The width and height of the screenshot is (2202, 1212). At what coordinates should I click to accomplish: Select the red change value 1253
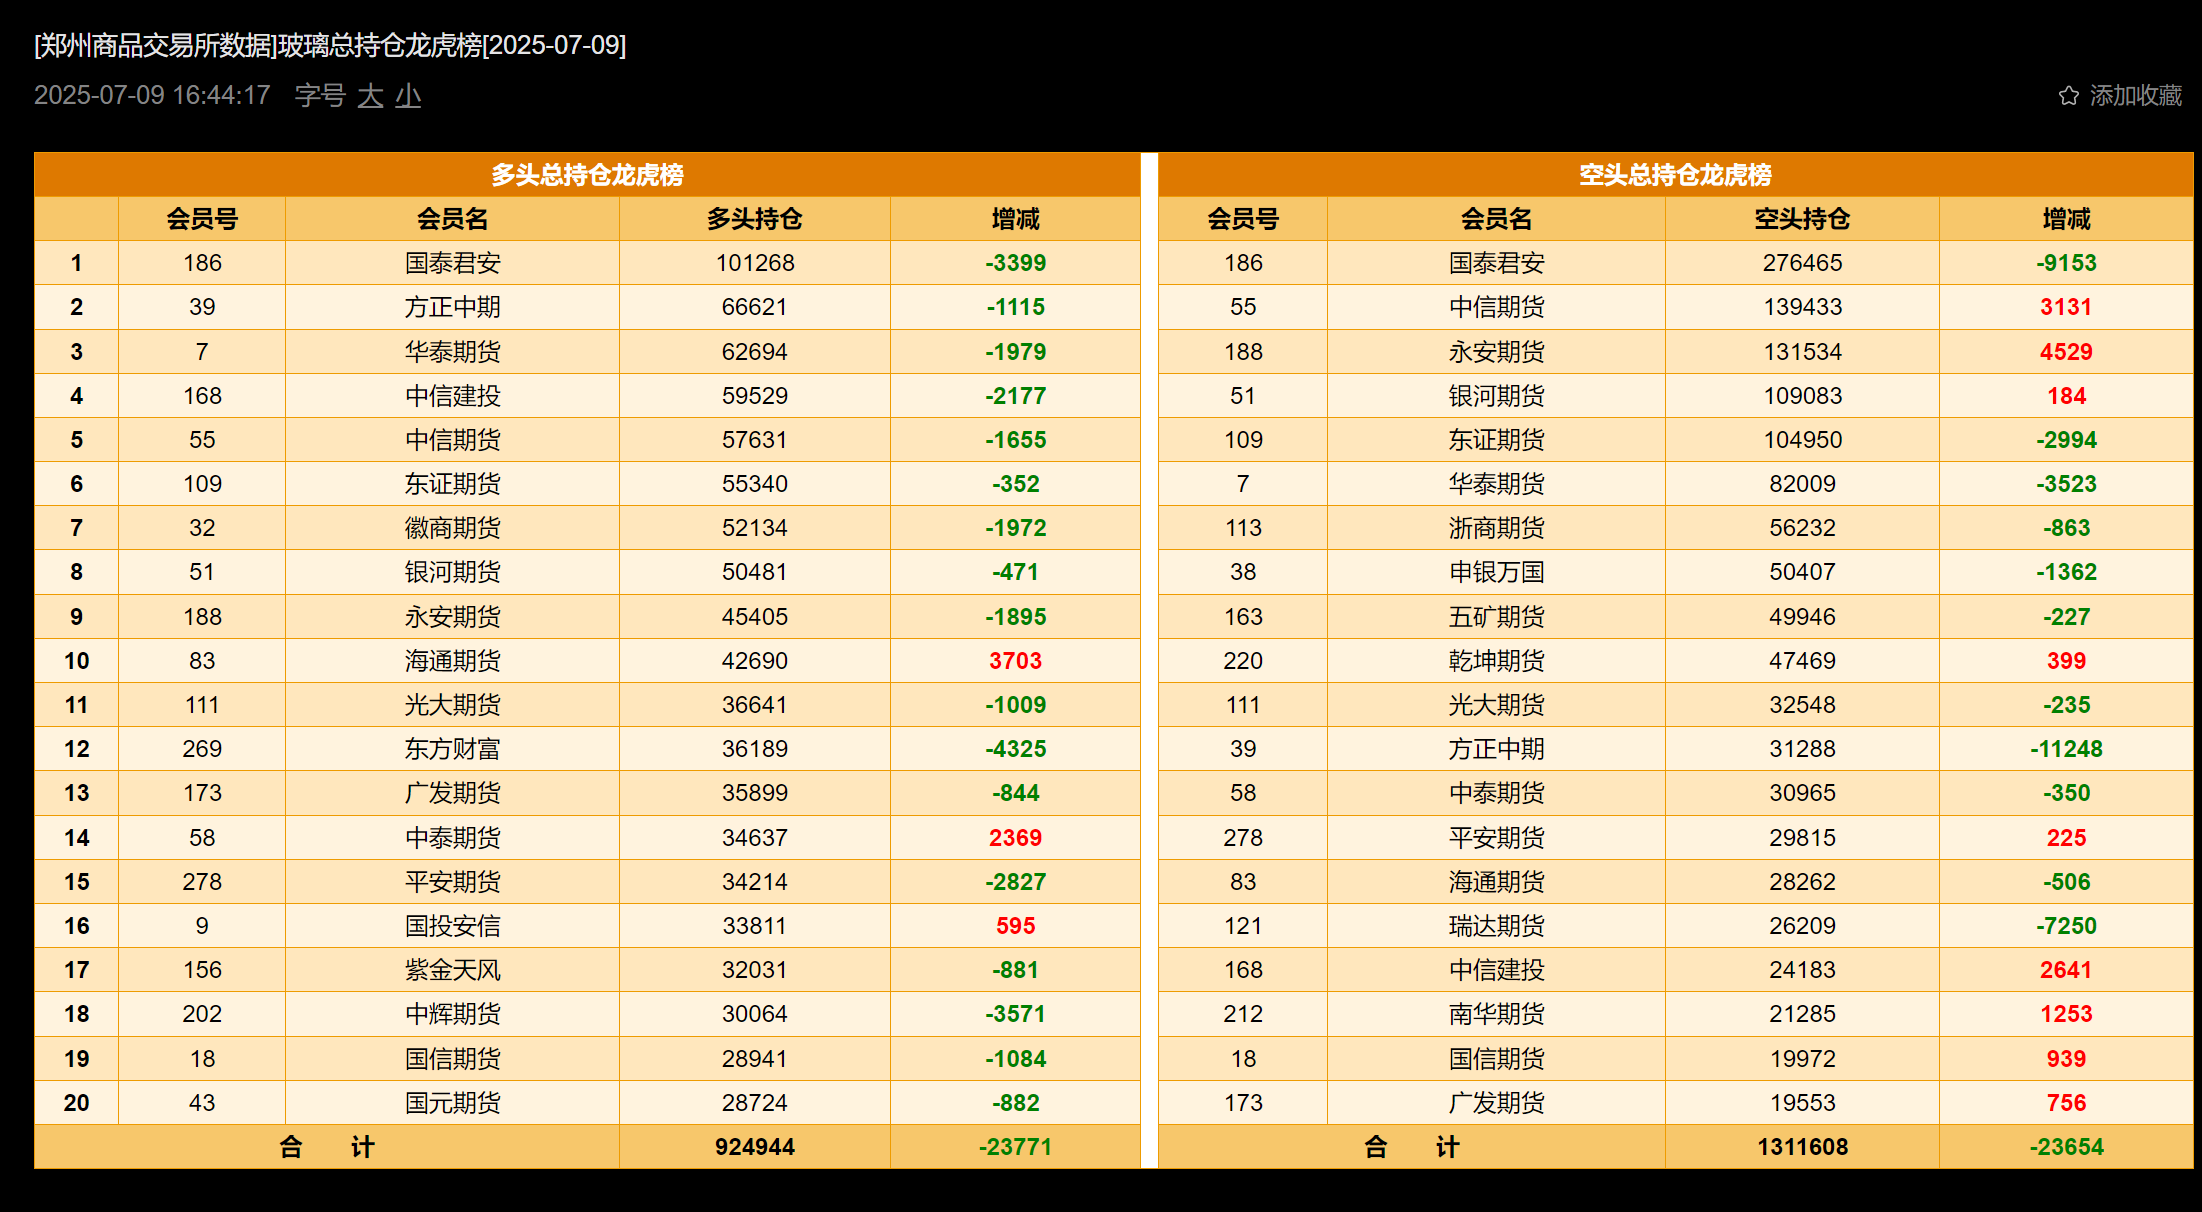tap(2066, 1014)
